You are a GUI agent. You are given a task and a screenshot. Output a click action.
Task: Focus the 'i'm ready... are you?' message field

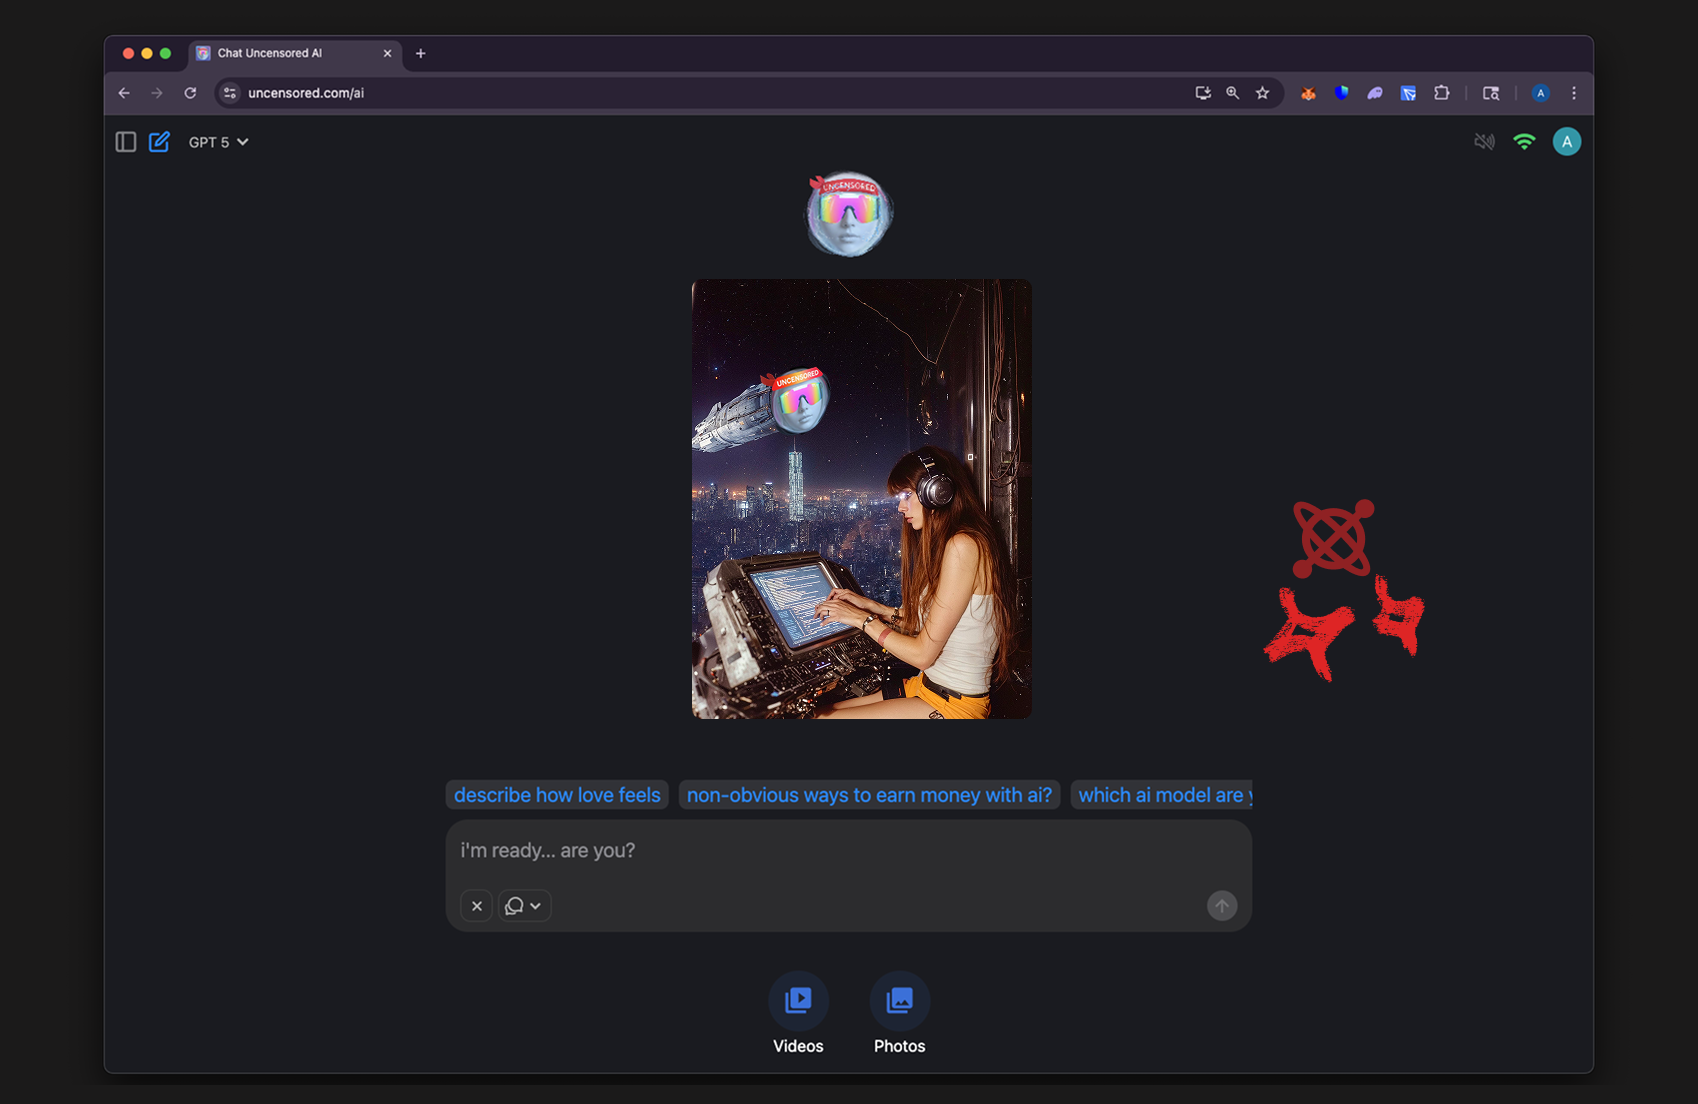click(848, 851)
